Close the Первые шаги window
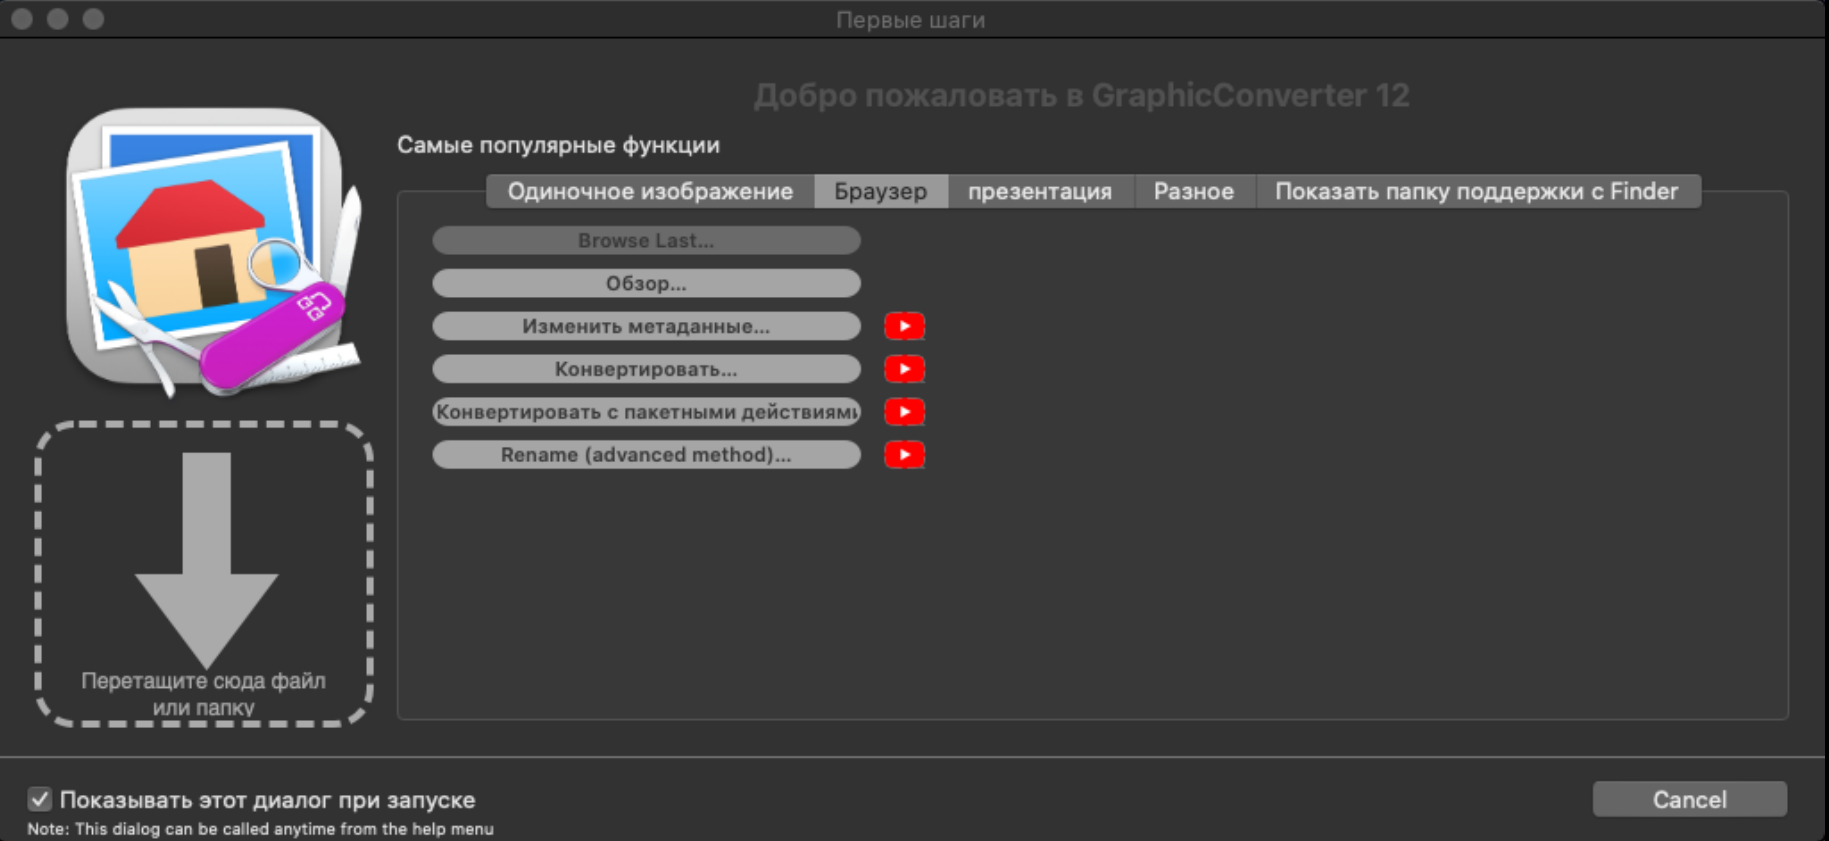1829x841 pixels. click(x=22, y=19)
